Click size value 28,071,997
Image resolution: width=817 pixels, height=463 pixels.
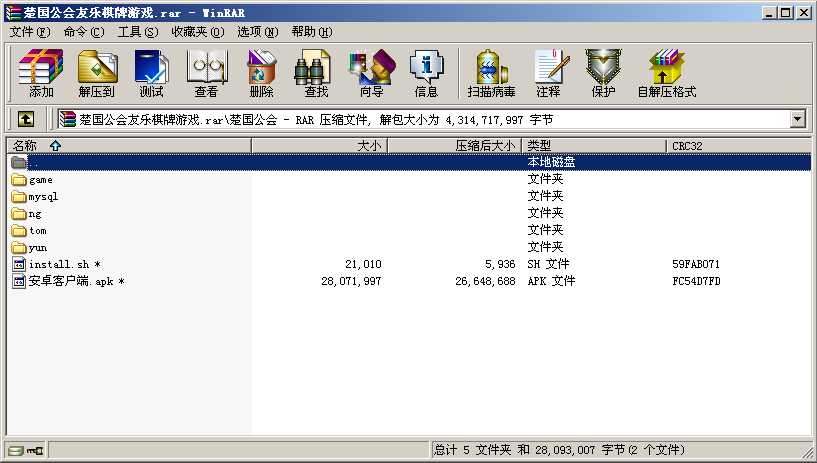(351, 282)
